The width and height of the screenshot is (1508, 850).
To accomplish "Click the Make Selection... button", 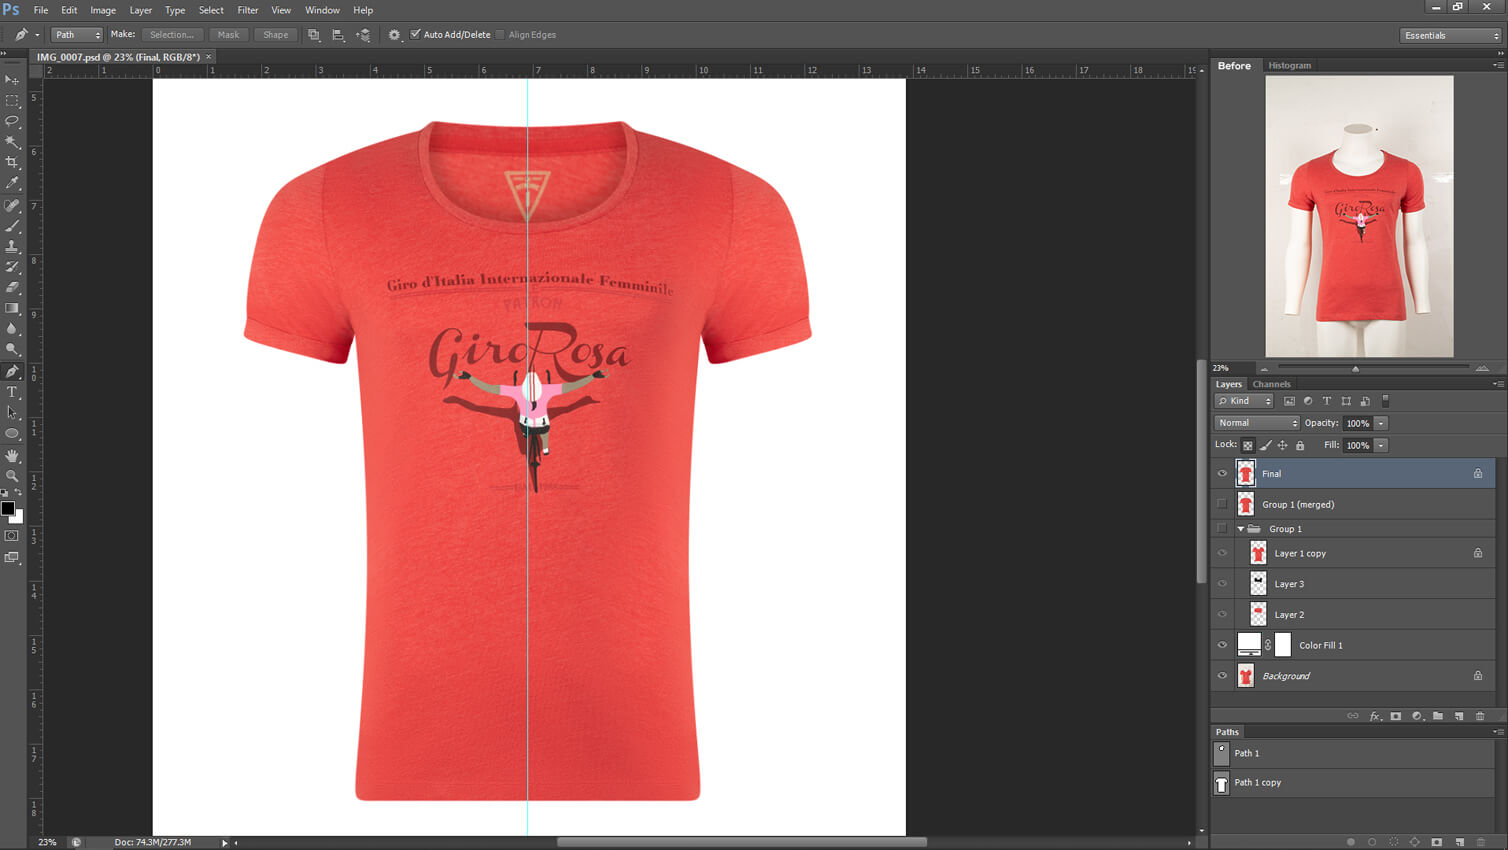I will [172, 35].
